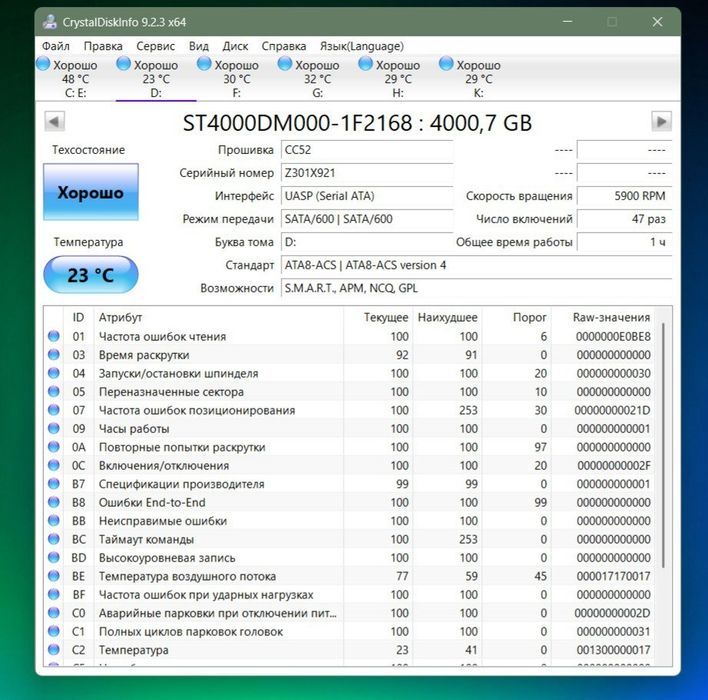708x700 pixels.
Task: Click status orb for Часы работы
Action: click(x=54, y=428)
